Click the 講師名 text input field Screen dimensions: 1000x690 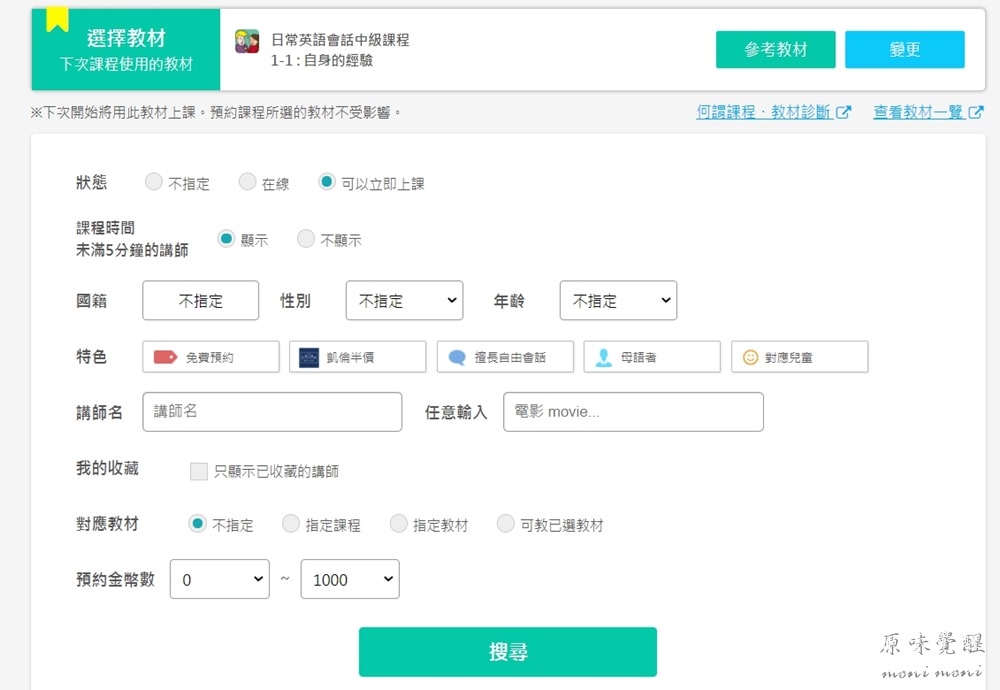[x=272, y=412]
